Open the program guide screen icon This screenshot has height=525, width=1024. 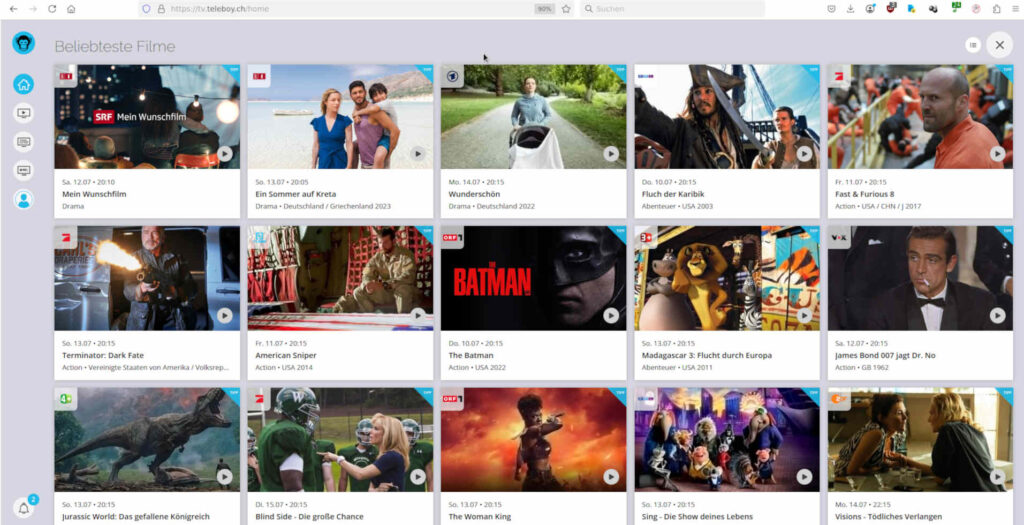tap(24, 142)
